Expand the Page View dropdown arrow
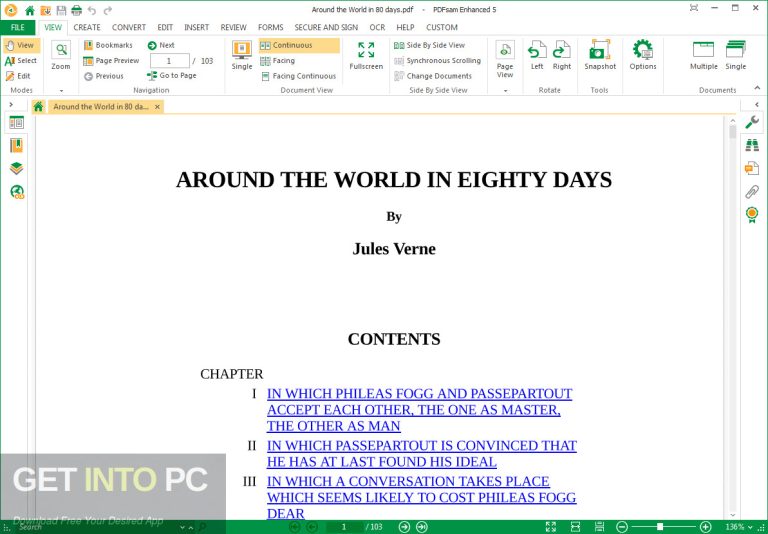The image size is (768, 534). click(x=505, y=91)
